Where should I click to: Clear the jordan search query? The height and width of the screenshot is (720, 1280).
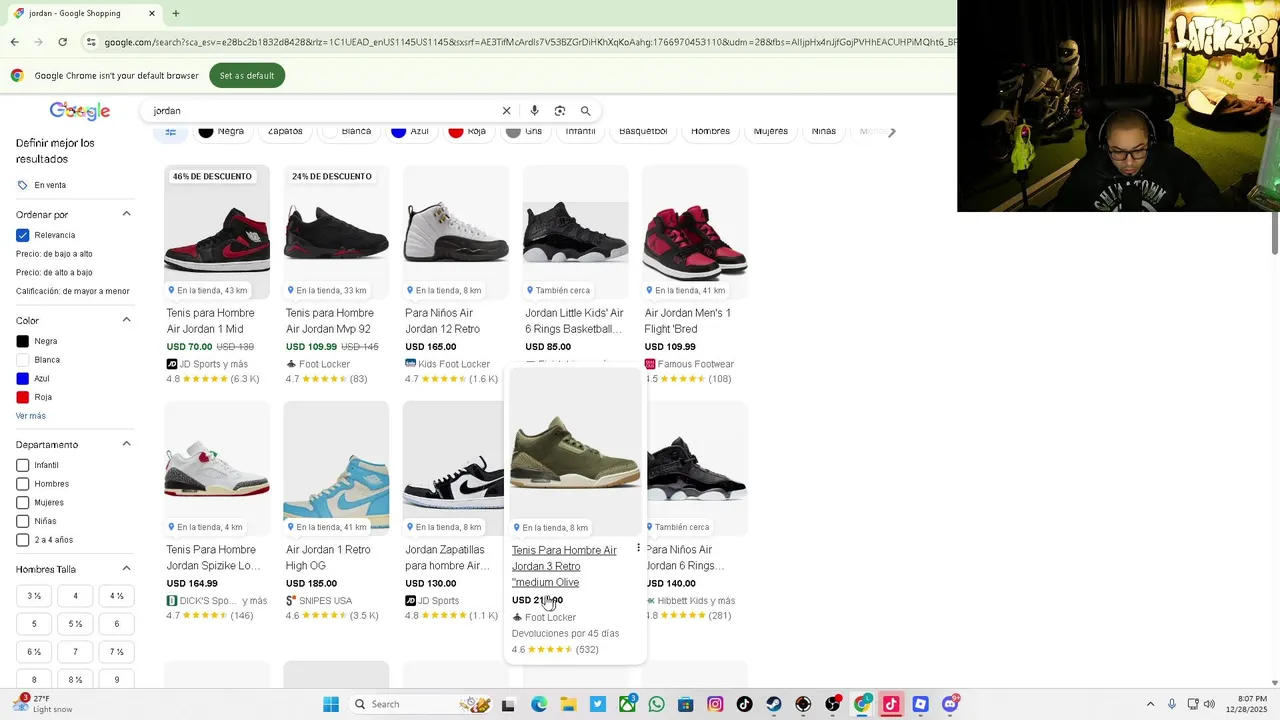point(506,111)
